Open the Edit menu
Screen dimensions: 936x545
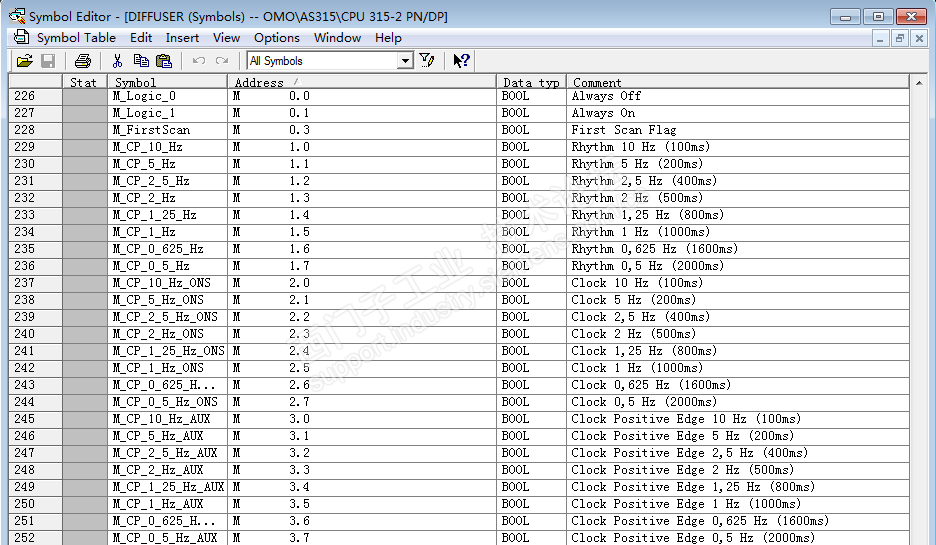tap(141, 38)
